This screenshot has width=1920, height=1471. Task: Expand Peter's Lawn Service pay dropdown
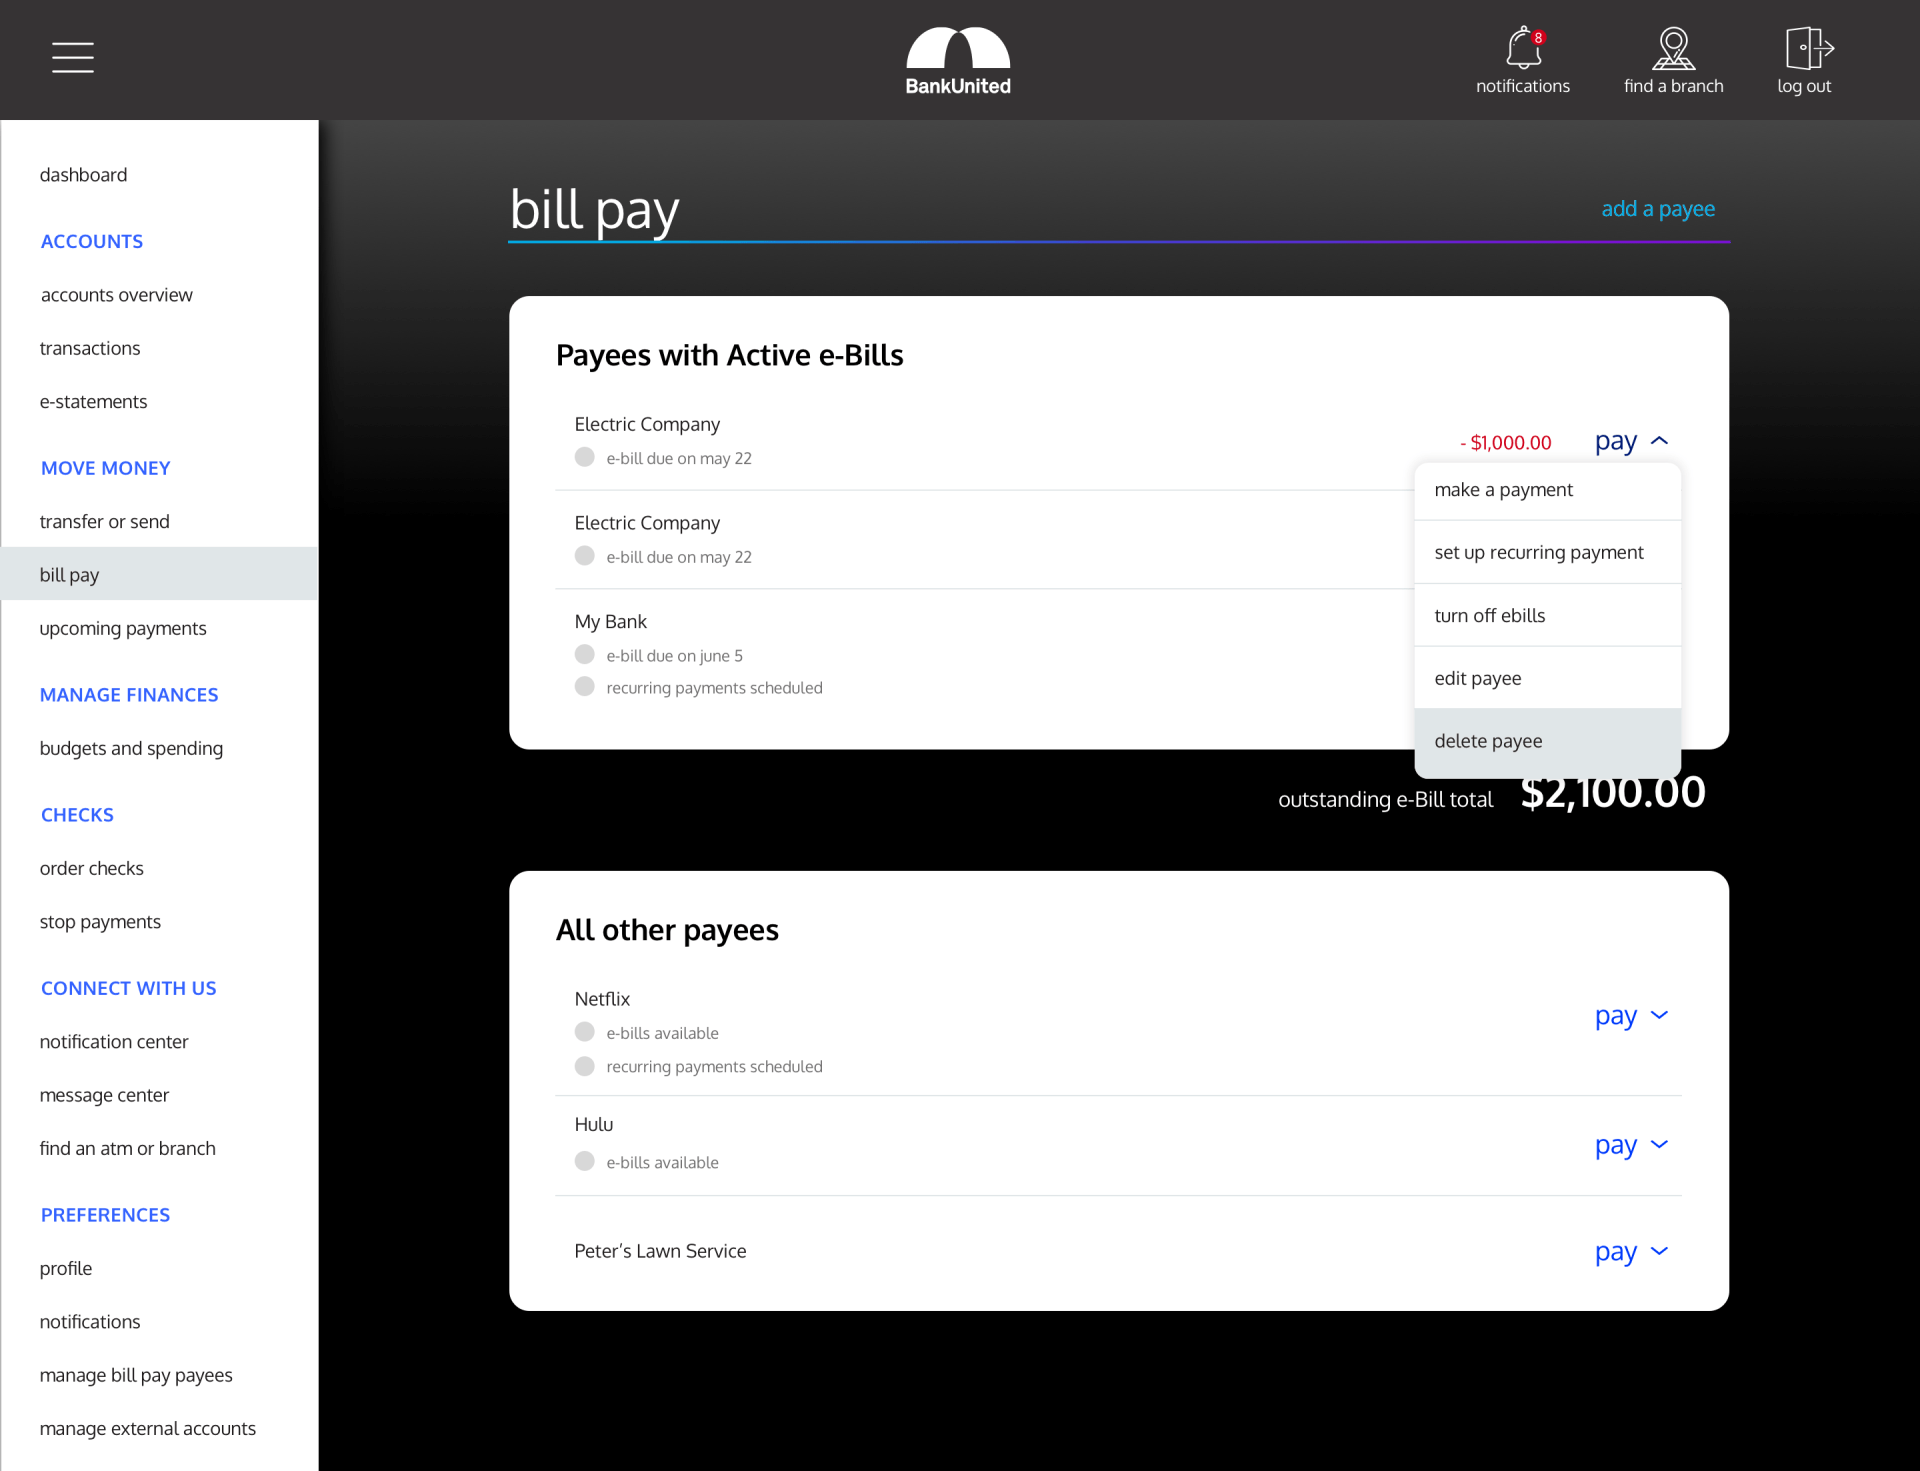point(1632,1252)
